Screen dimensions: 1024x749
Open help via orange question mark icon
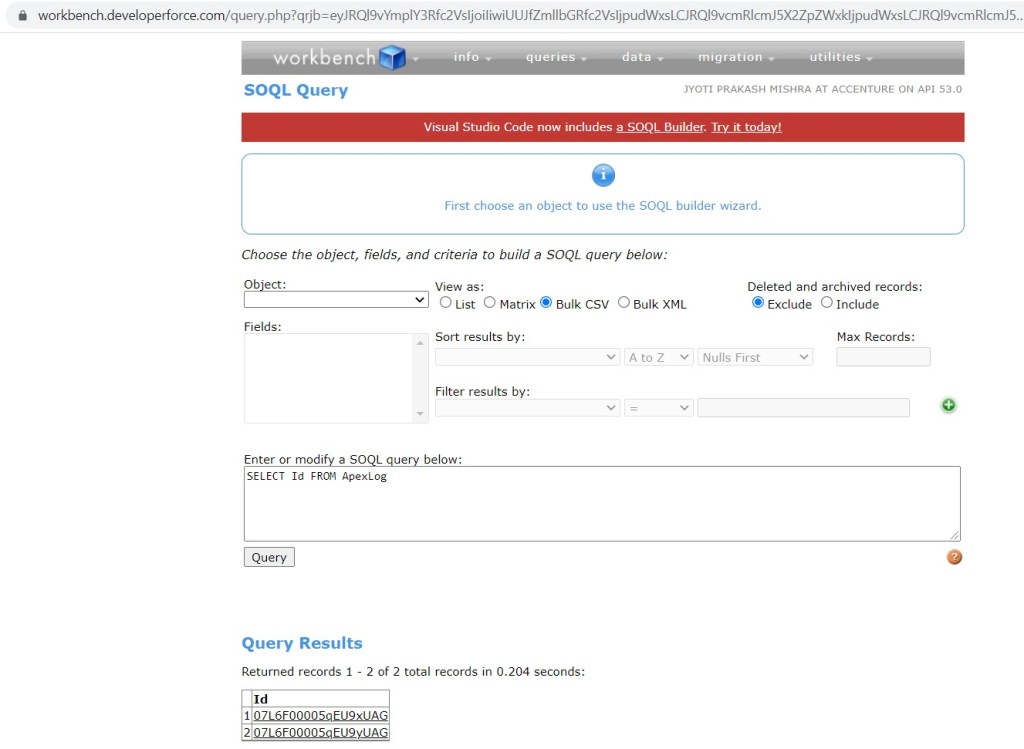(954, 557)
